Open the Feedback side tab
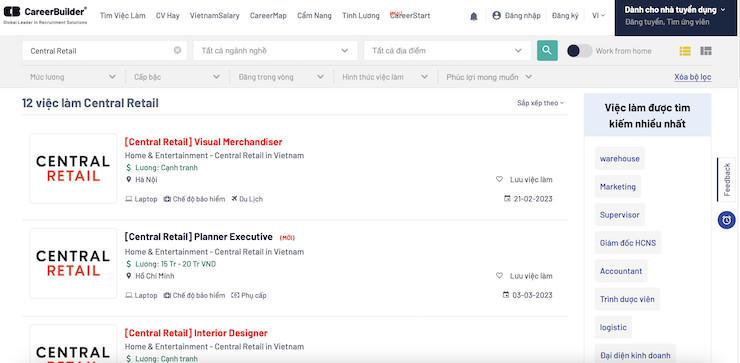 coord(727,179)
